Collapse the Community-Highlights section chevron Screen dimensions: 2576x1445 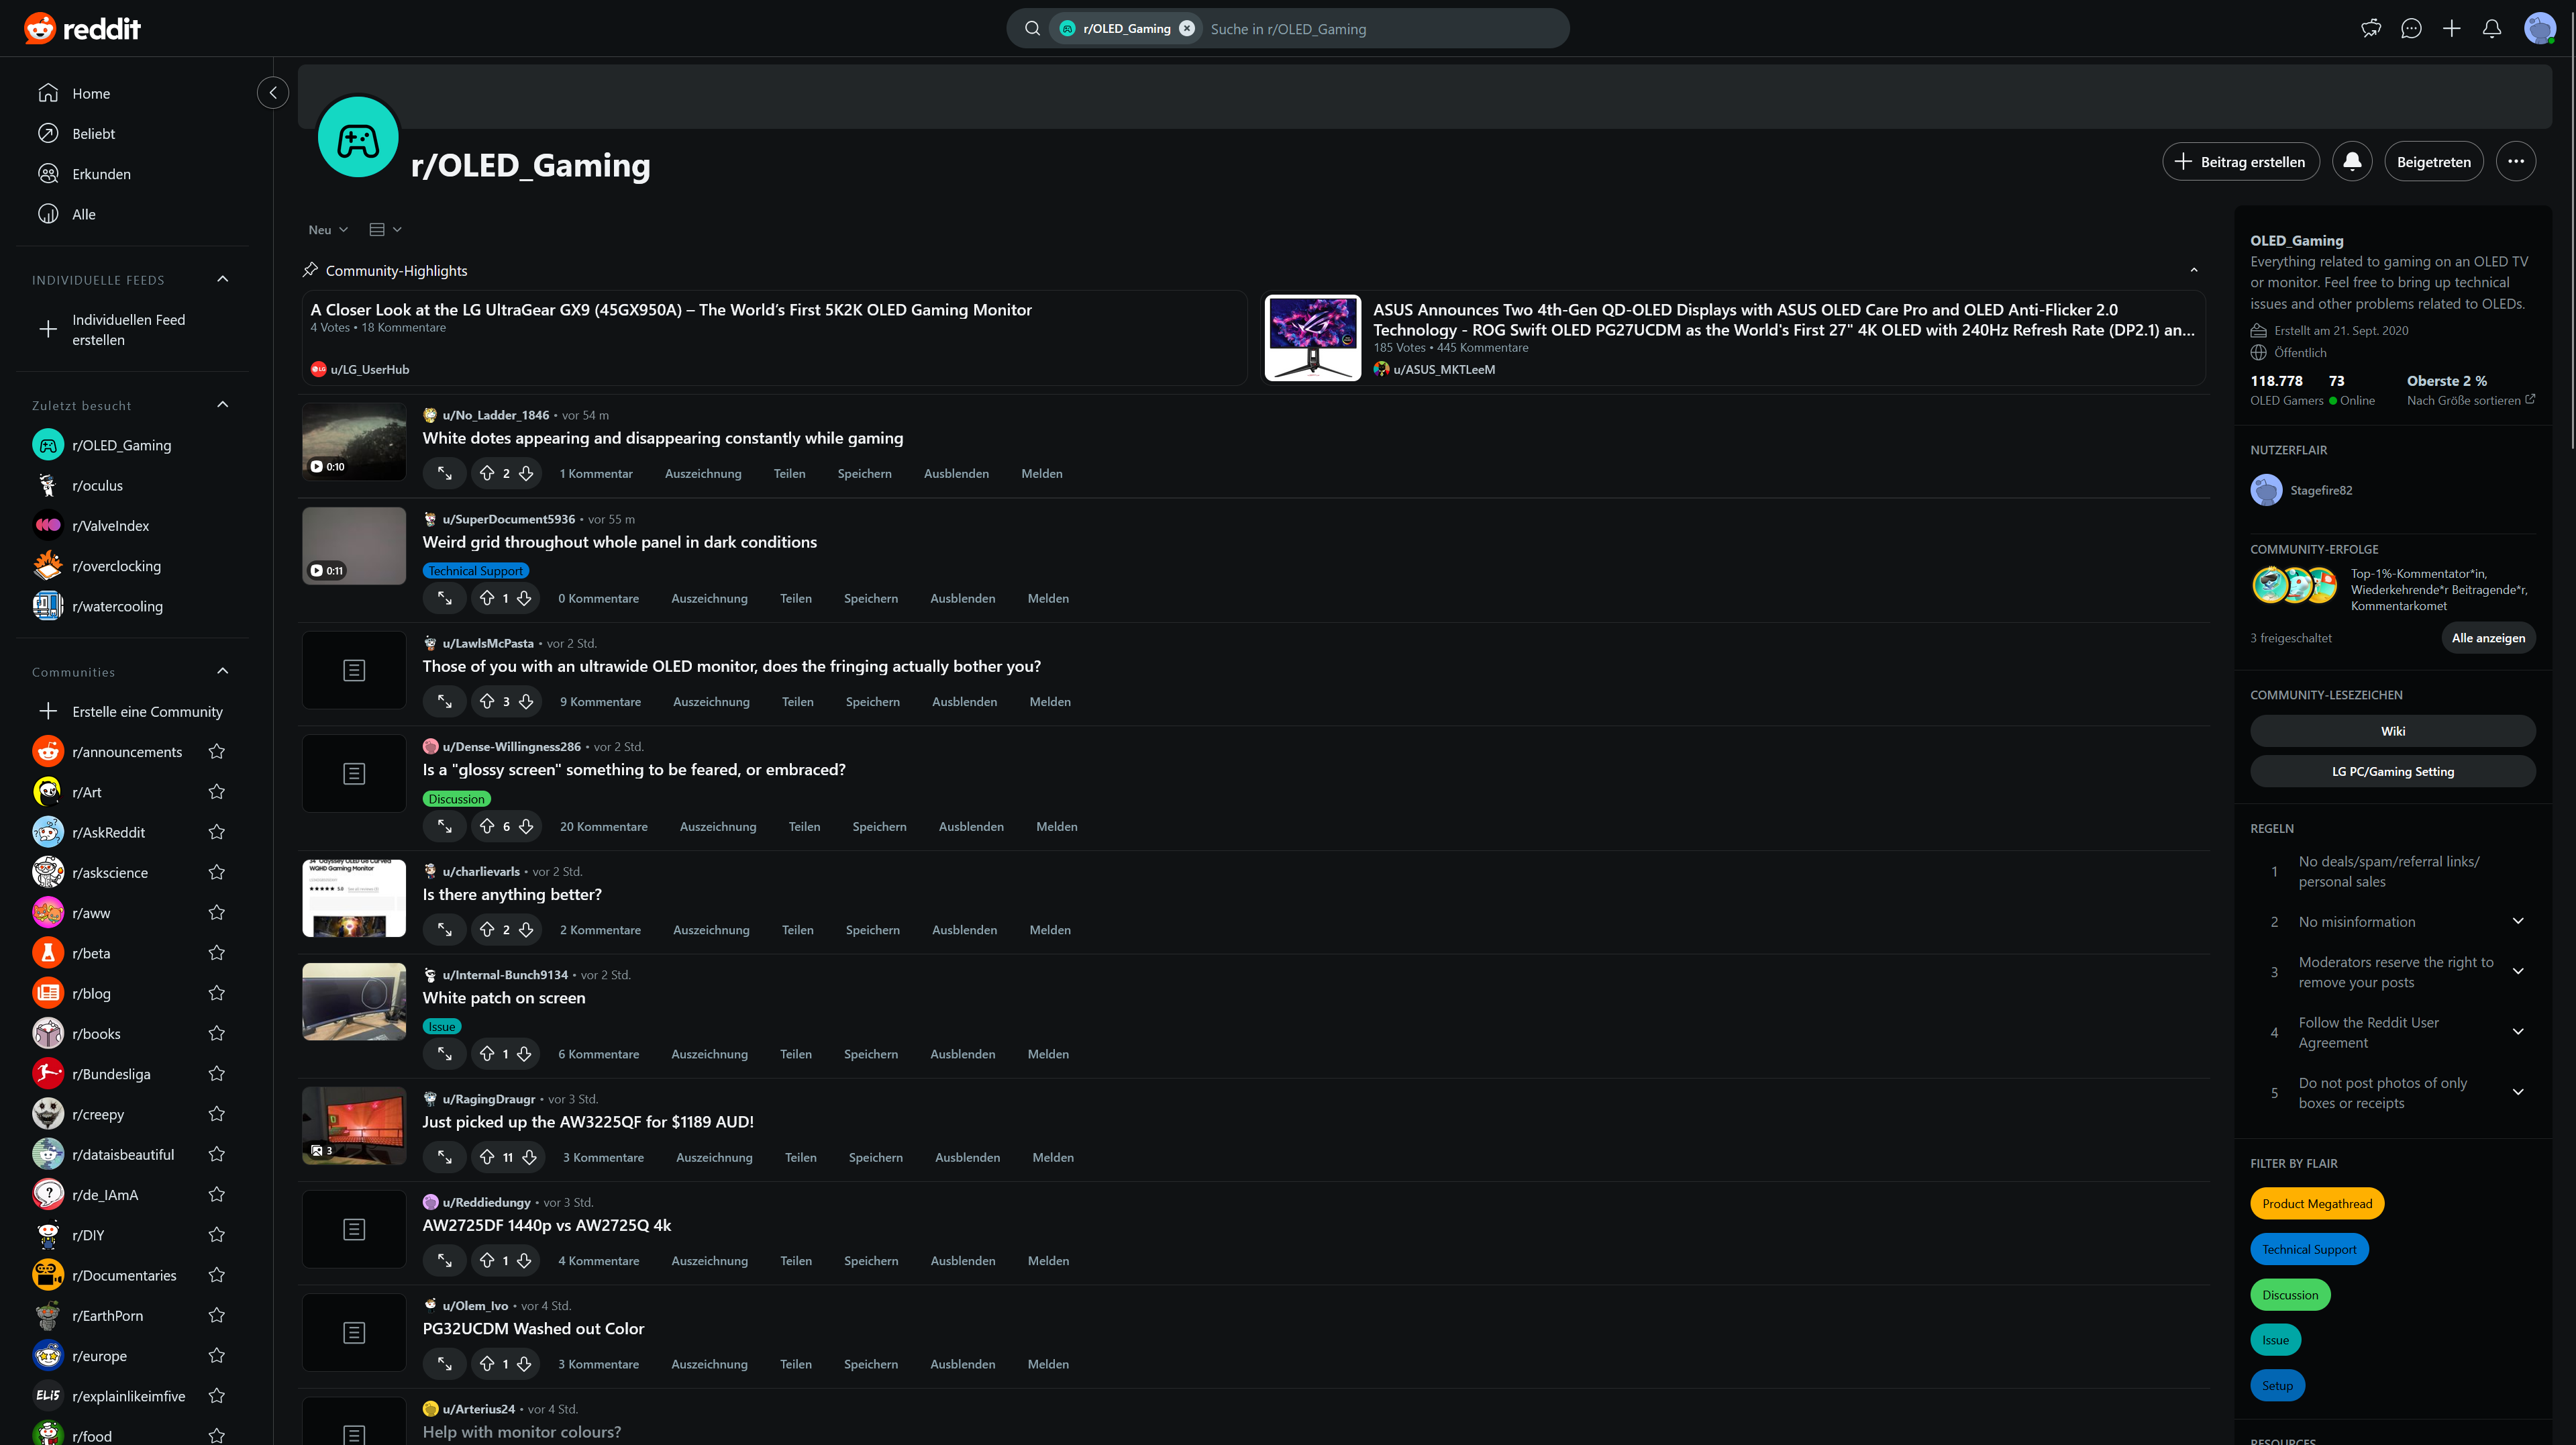pyautogui.click(x=2194, y=270)
